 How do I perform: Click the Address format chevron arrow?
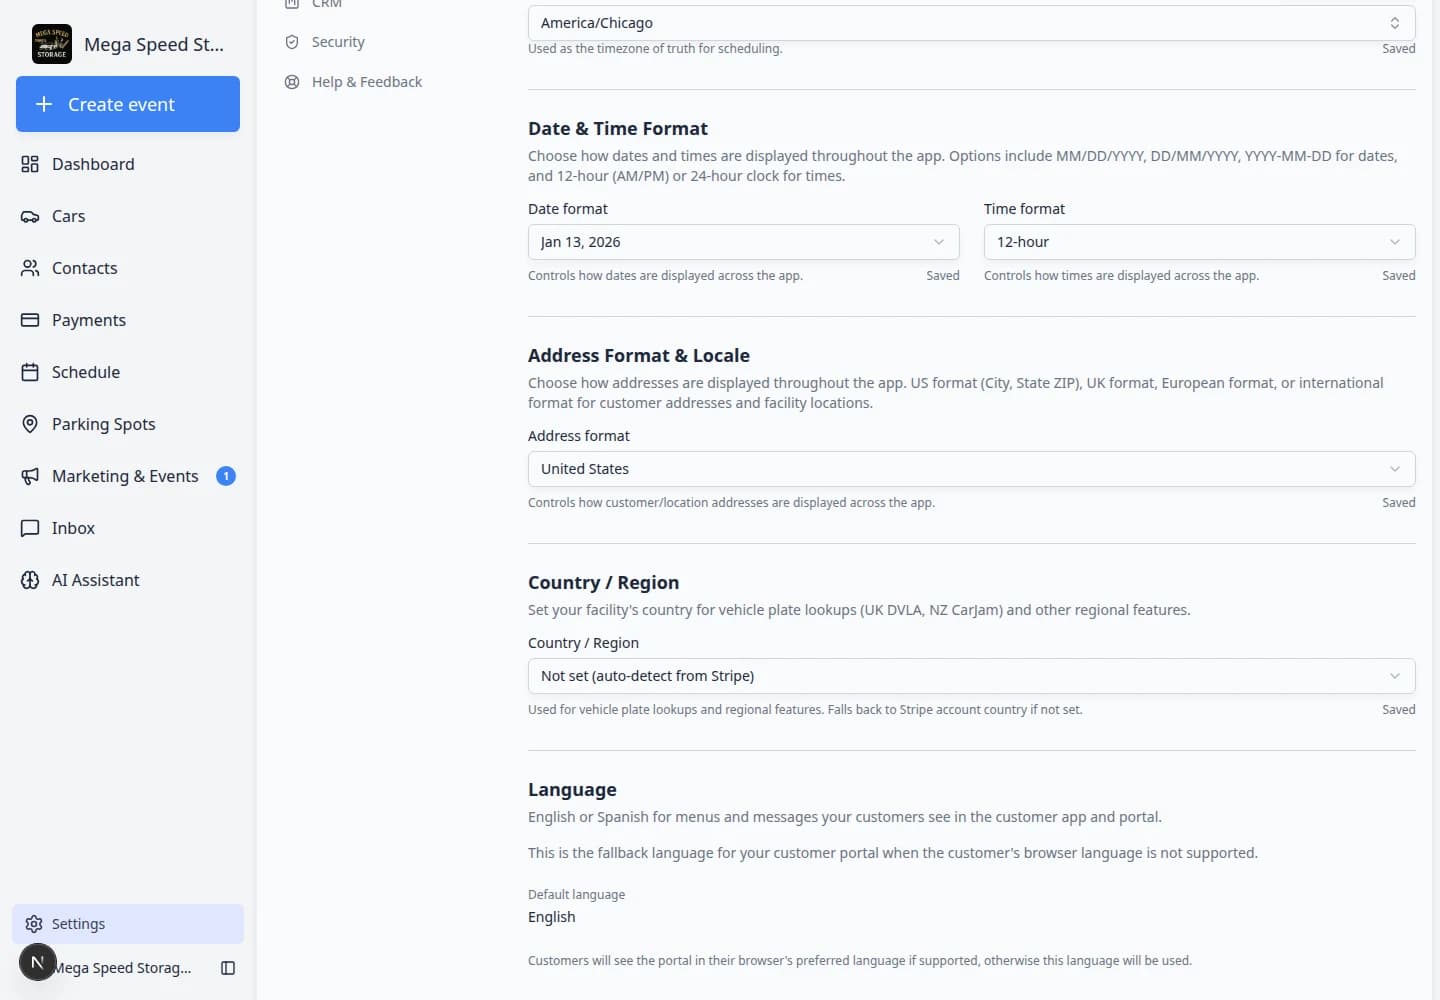[x=1394, y=469]
